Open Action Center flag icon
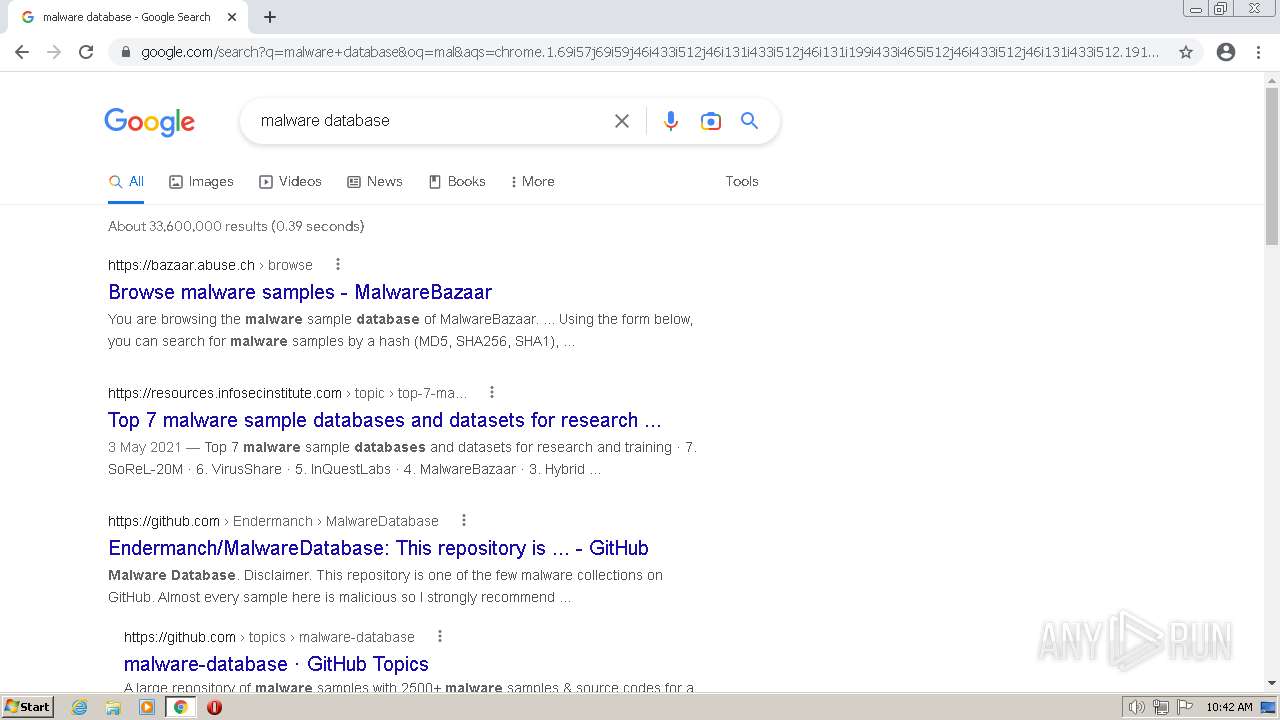1280x720 pixels. (1185, 707)
